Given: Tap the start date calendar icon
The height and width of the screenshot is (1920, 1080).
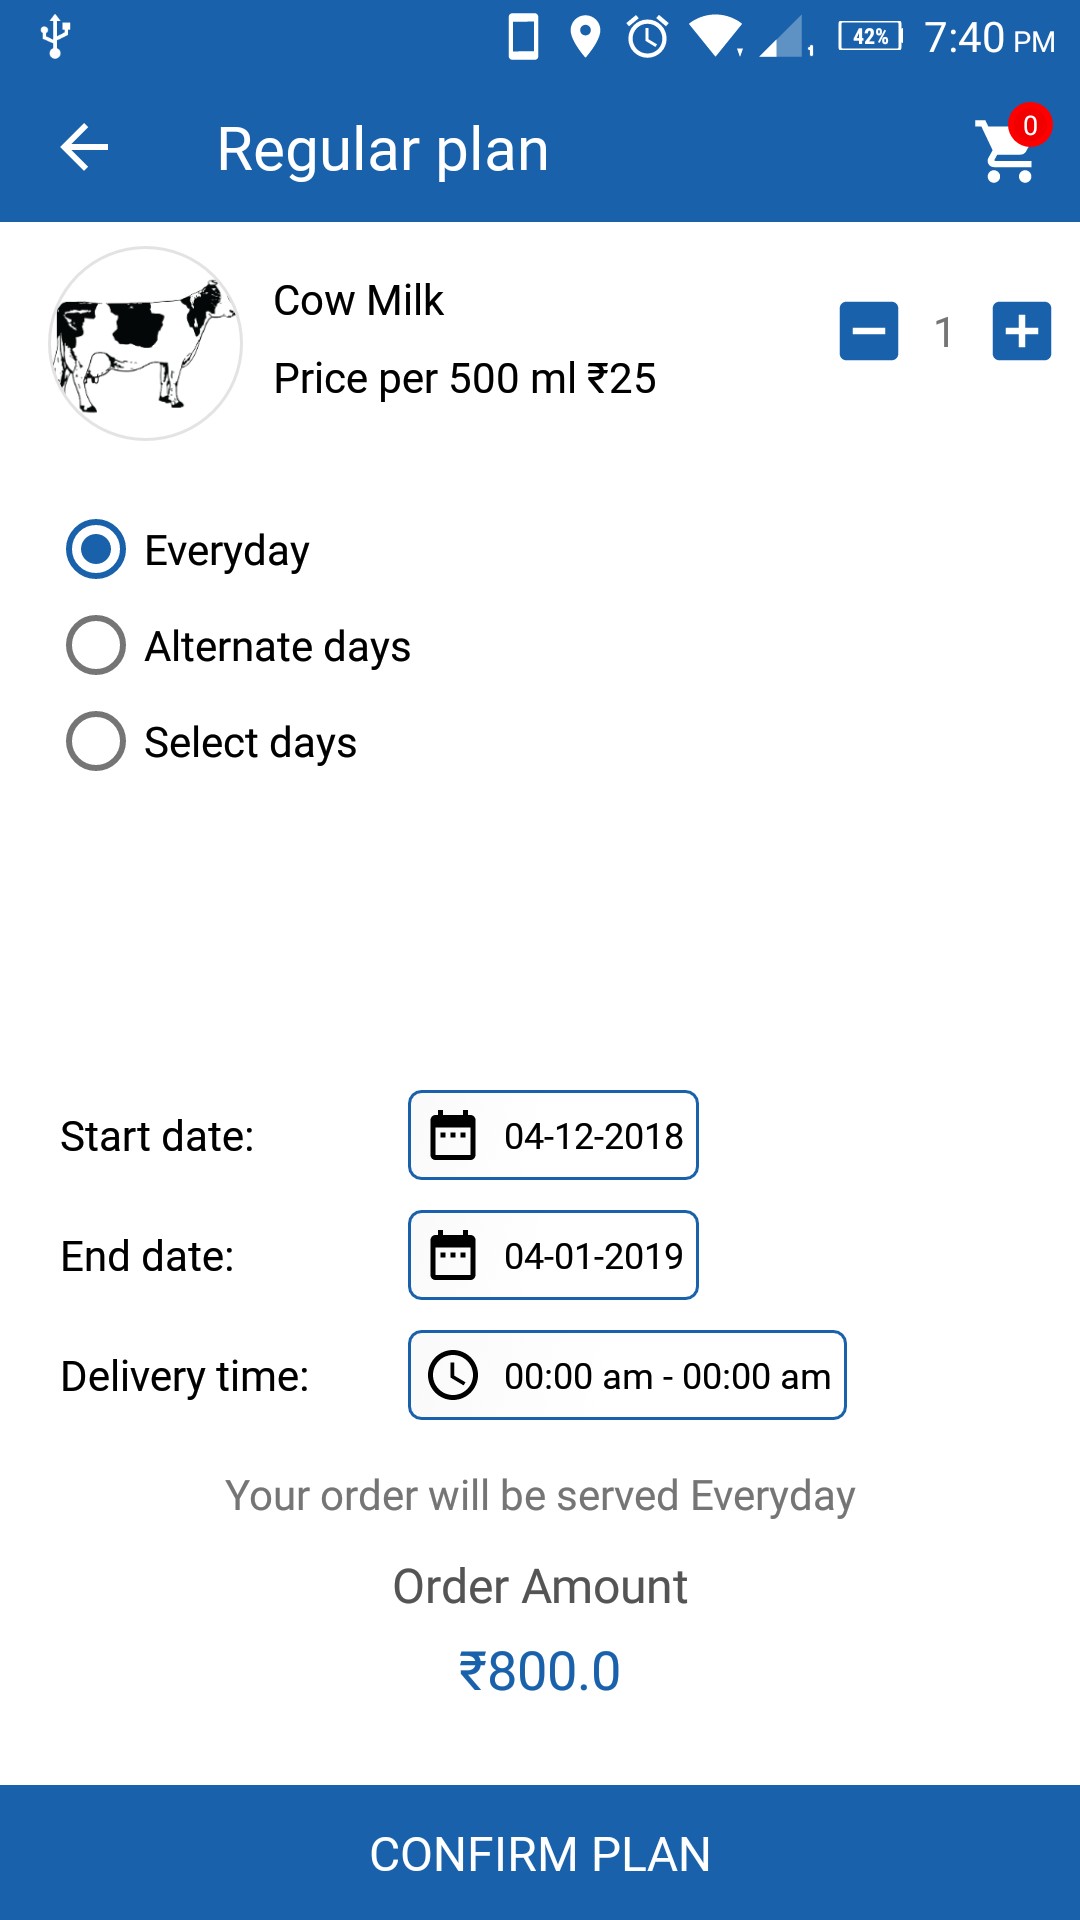Looking at the screenshot, I should [x=453, y=1135].
